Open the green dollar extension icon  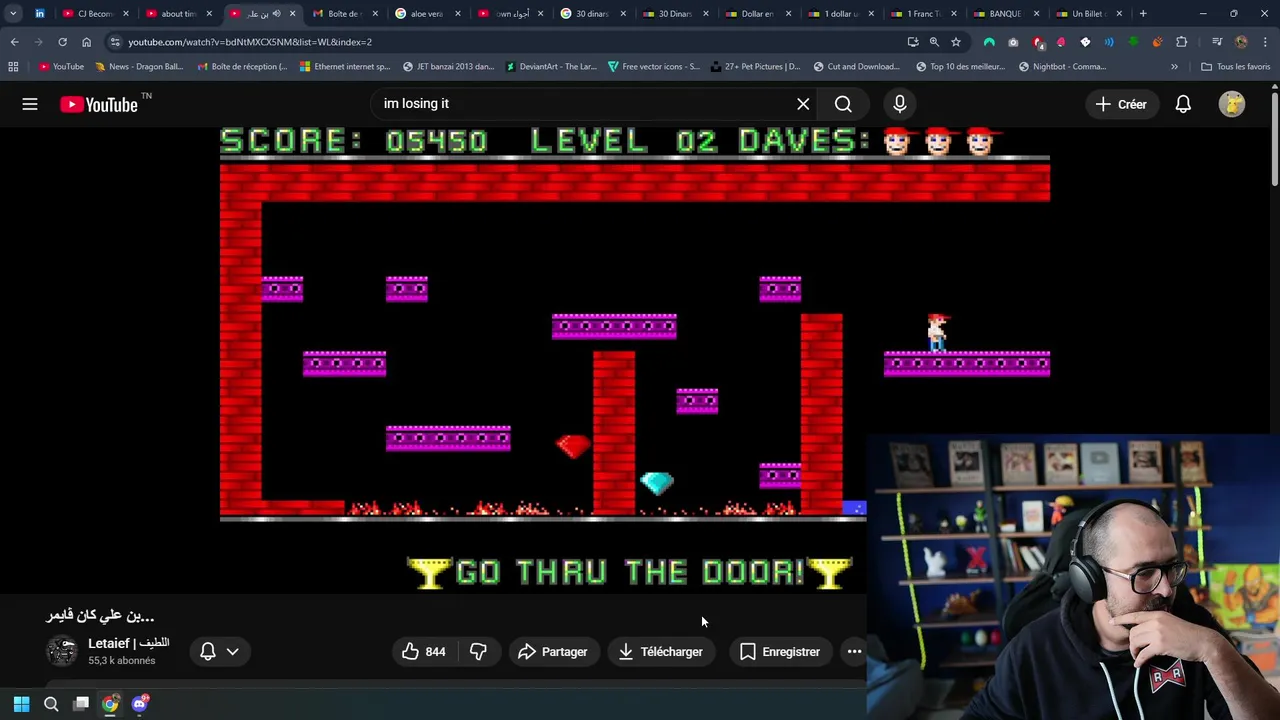click(x=1133, y=42)
